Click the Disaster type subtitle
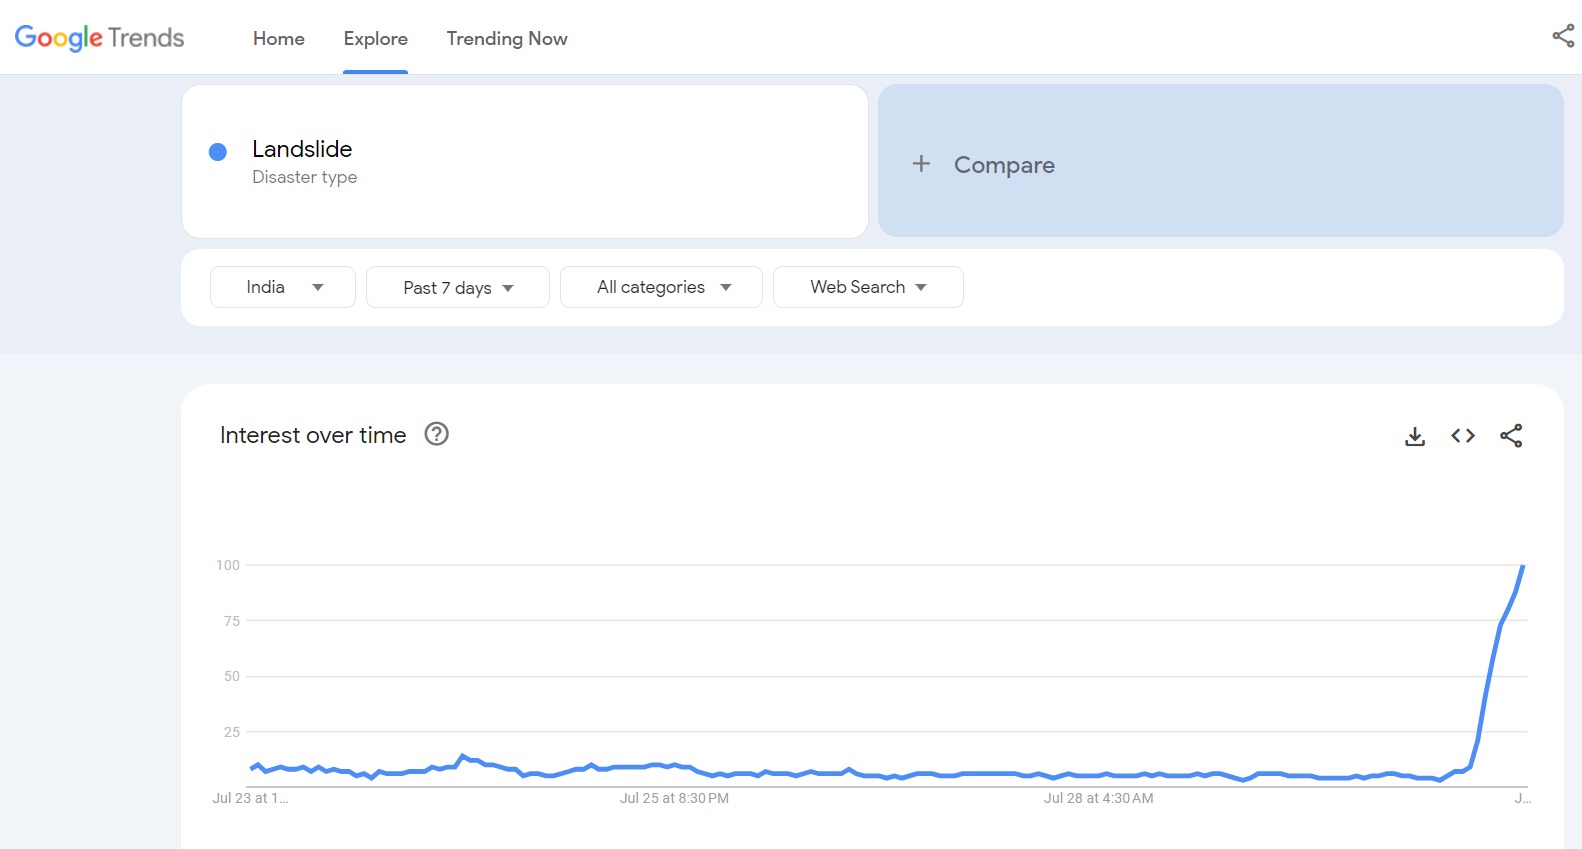Viewport: 1582px width, 849px height. point(304,177)
